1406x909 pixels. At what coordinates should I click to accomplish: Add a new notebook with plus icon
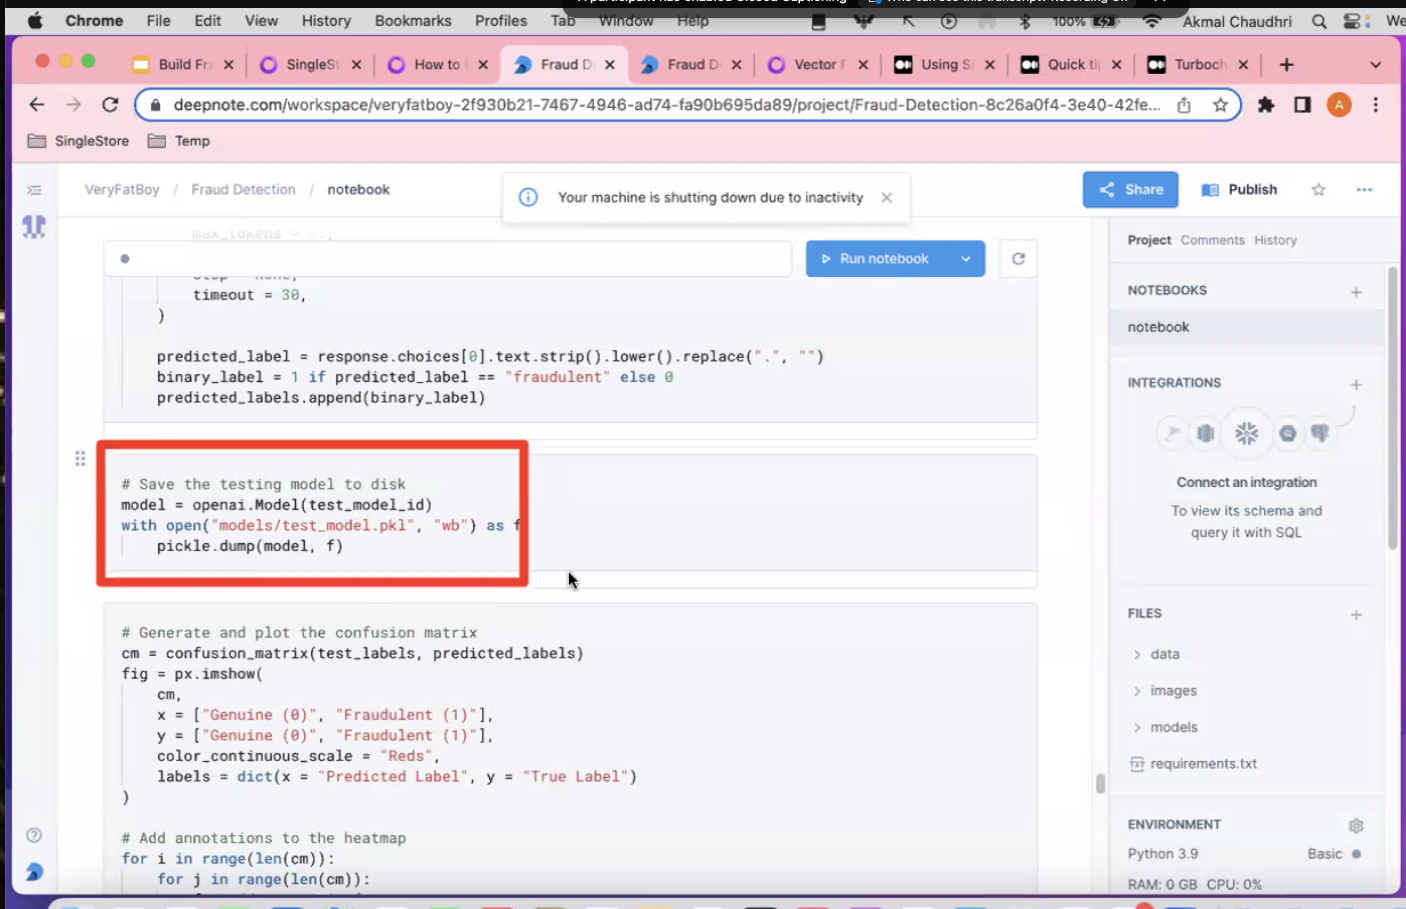(x=1356, y=292)
